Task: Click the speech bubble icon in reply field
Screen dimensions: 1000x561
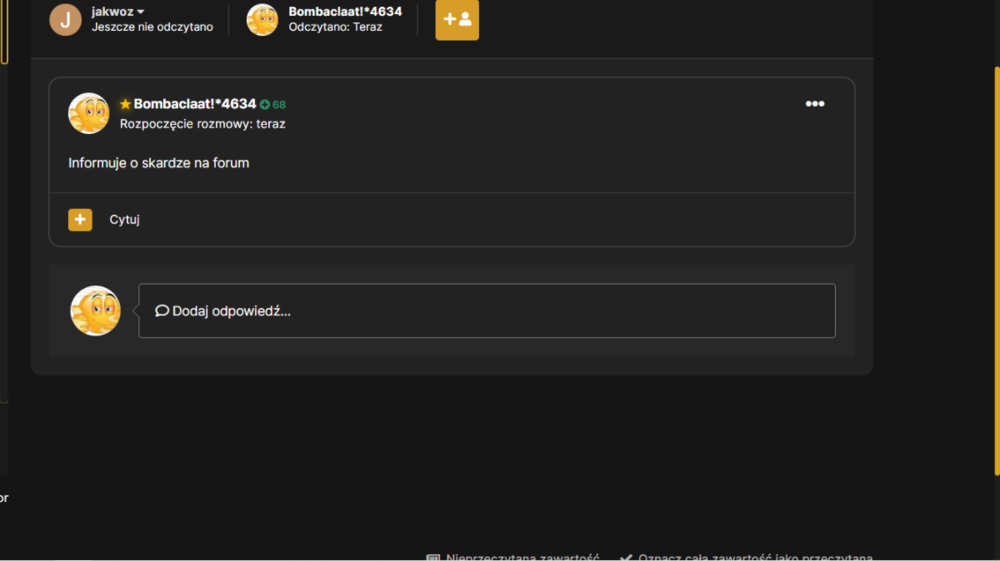Action: tap(162, 310)
